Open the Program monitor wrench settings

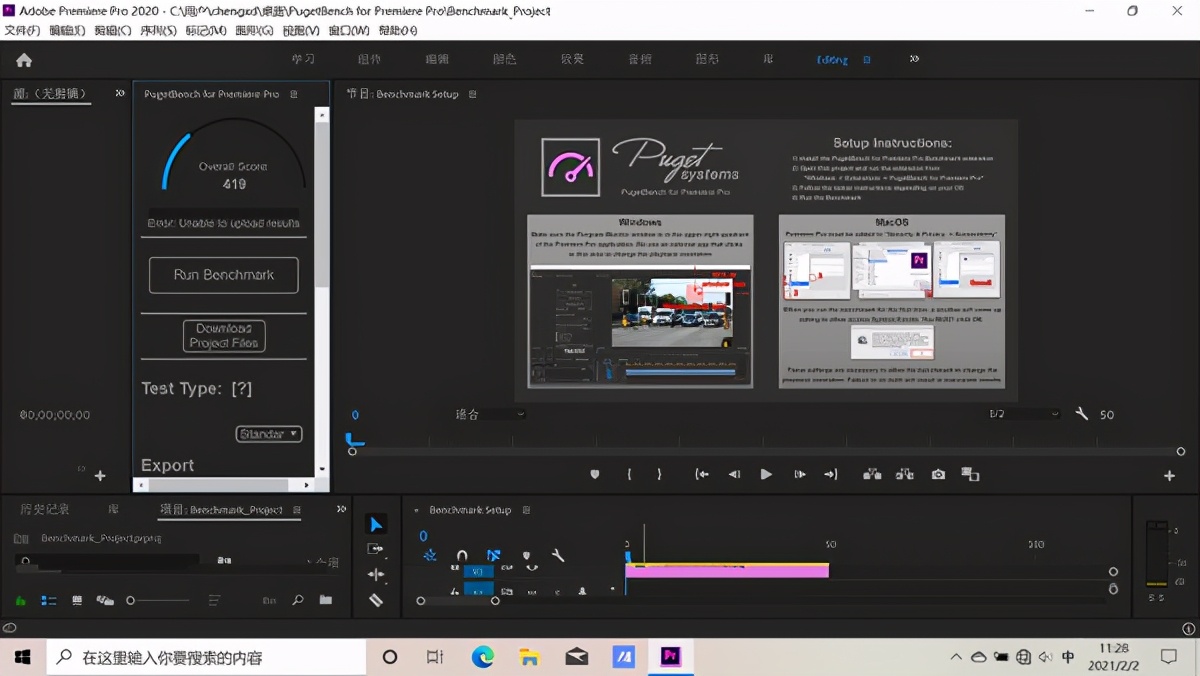[1081, 414]
